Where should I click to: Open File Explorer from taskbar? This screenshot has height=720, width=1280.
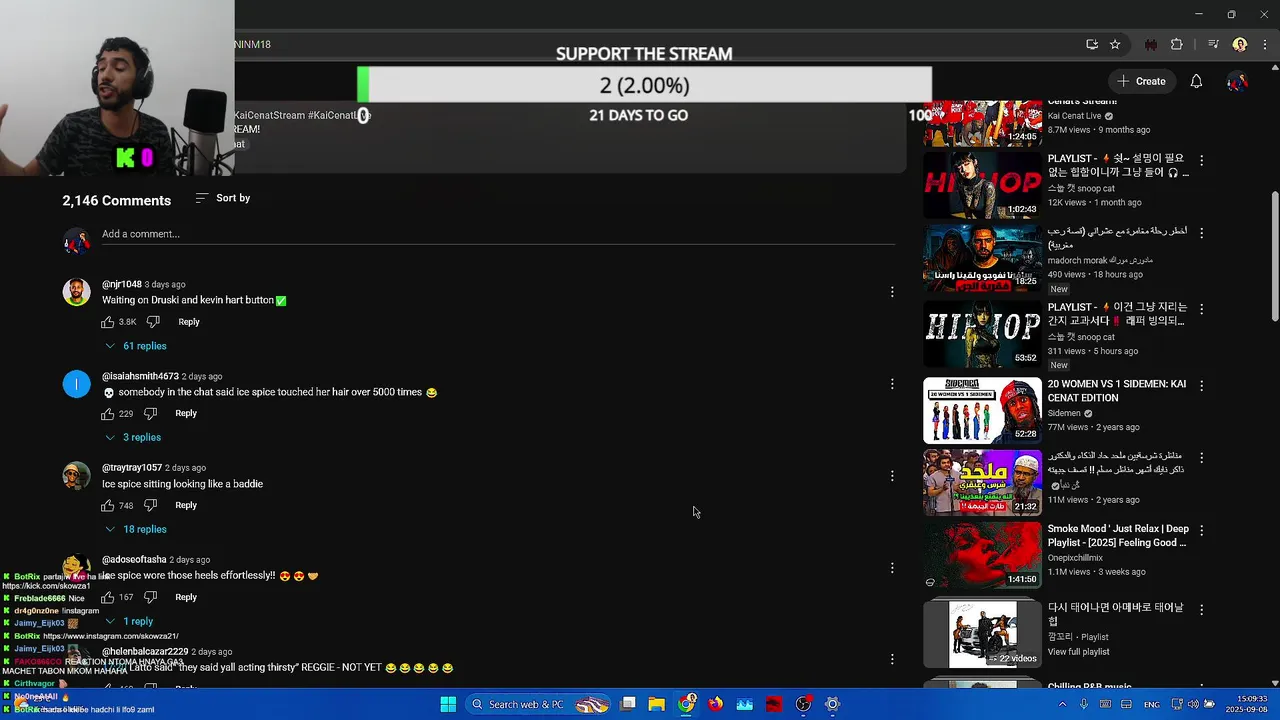(x=656, y=704)
